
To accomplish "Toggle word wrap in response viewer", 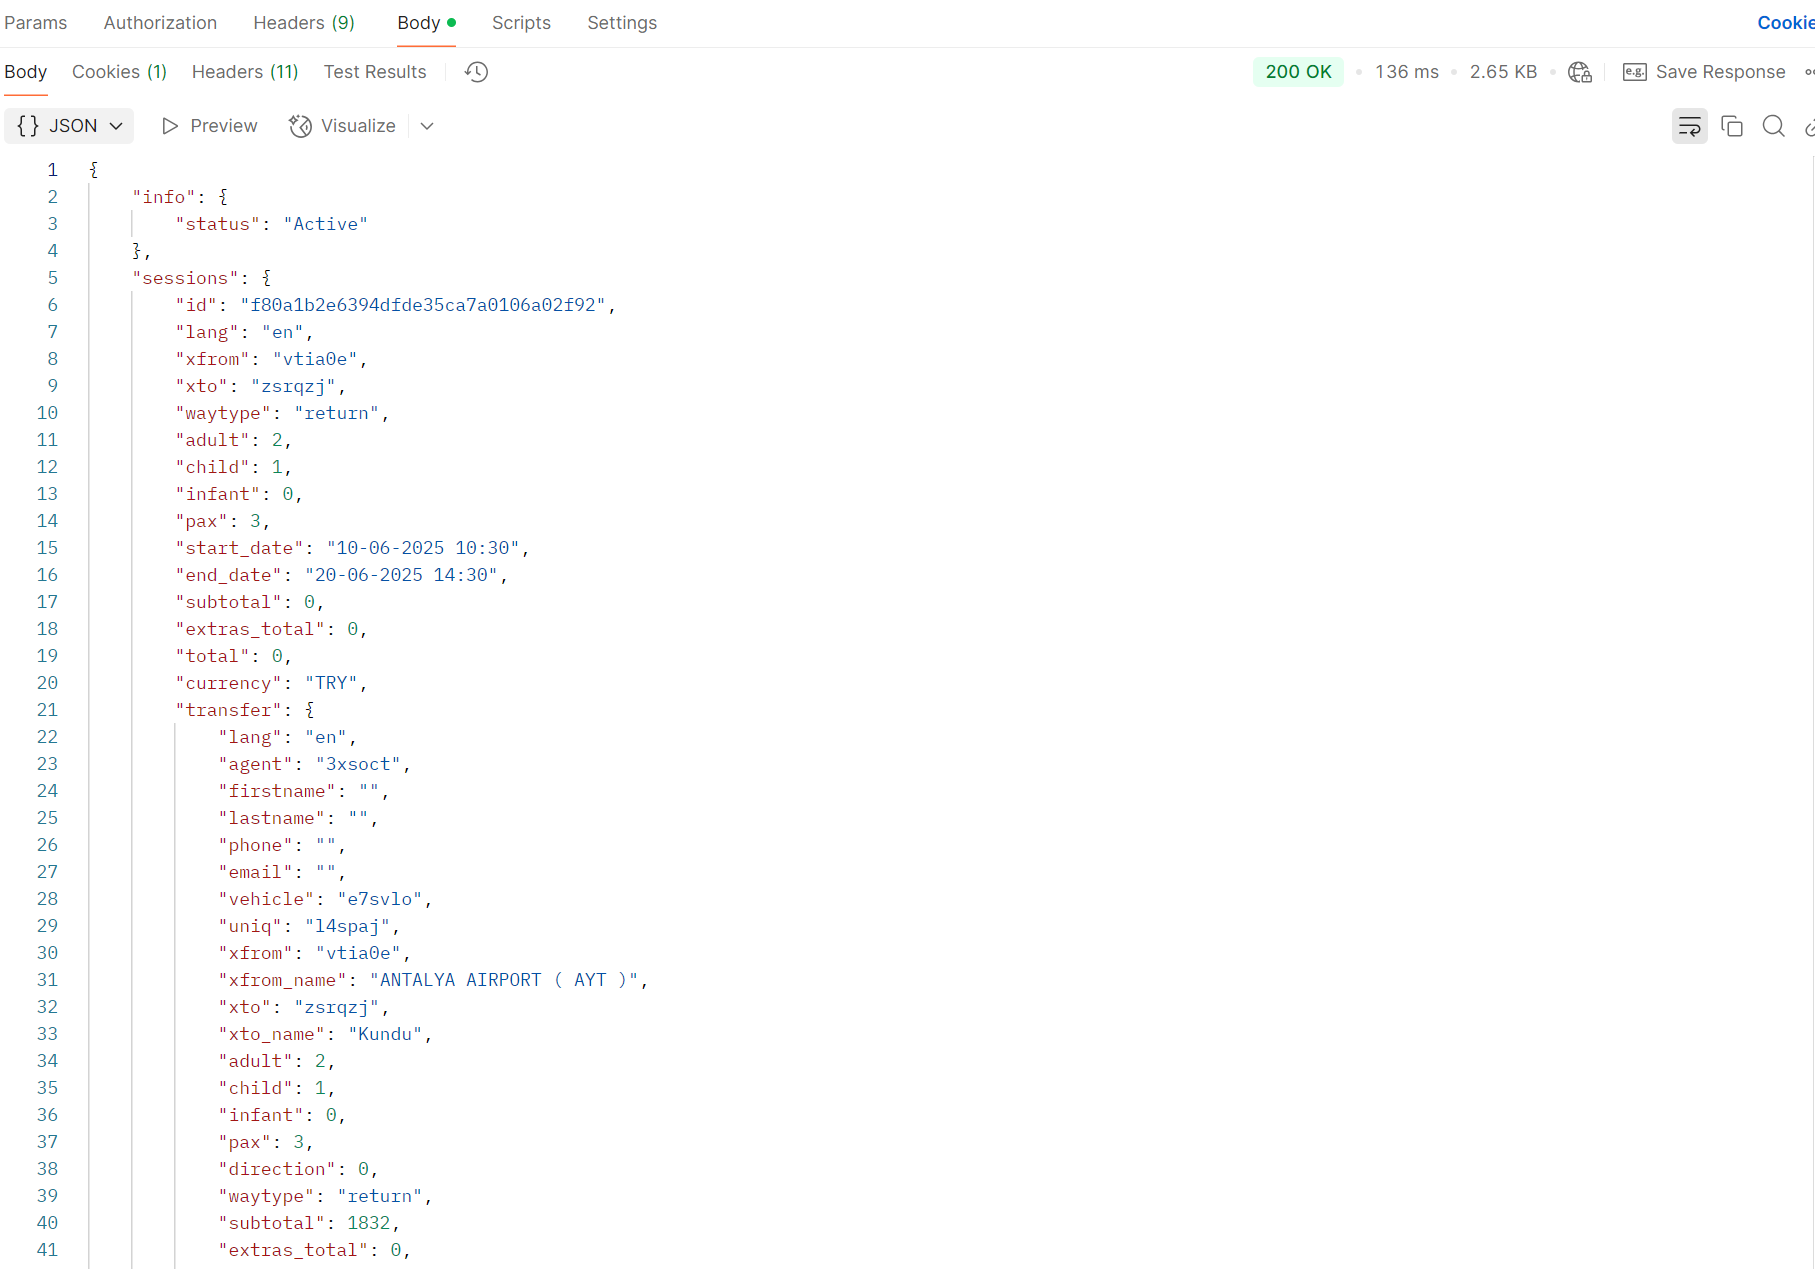I will coord(1689,126).
